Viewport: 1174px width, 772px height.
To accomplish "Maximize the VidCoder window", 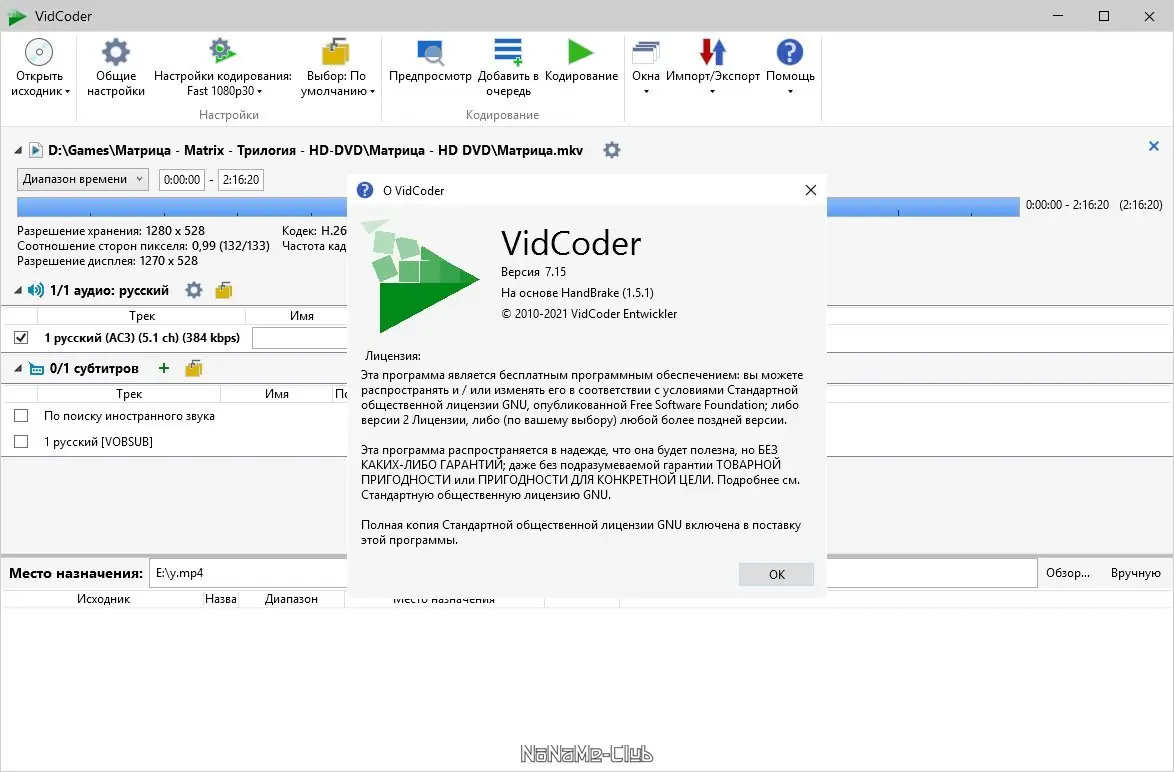I will pyautogui.click(x=1104, y=16).
